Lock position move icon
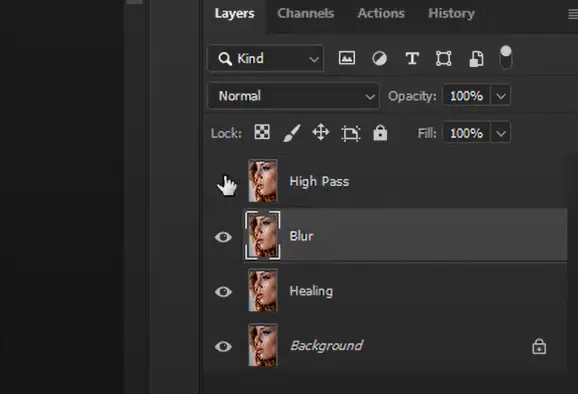The width and height of the screenshot is (578, 394). click(x=321, y=132)
